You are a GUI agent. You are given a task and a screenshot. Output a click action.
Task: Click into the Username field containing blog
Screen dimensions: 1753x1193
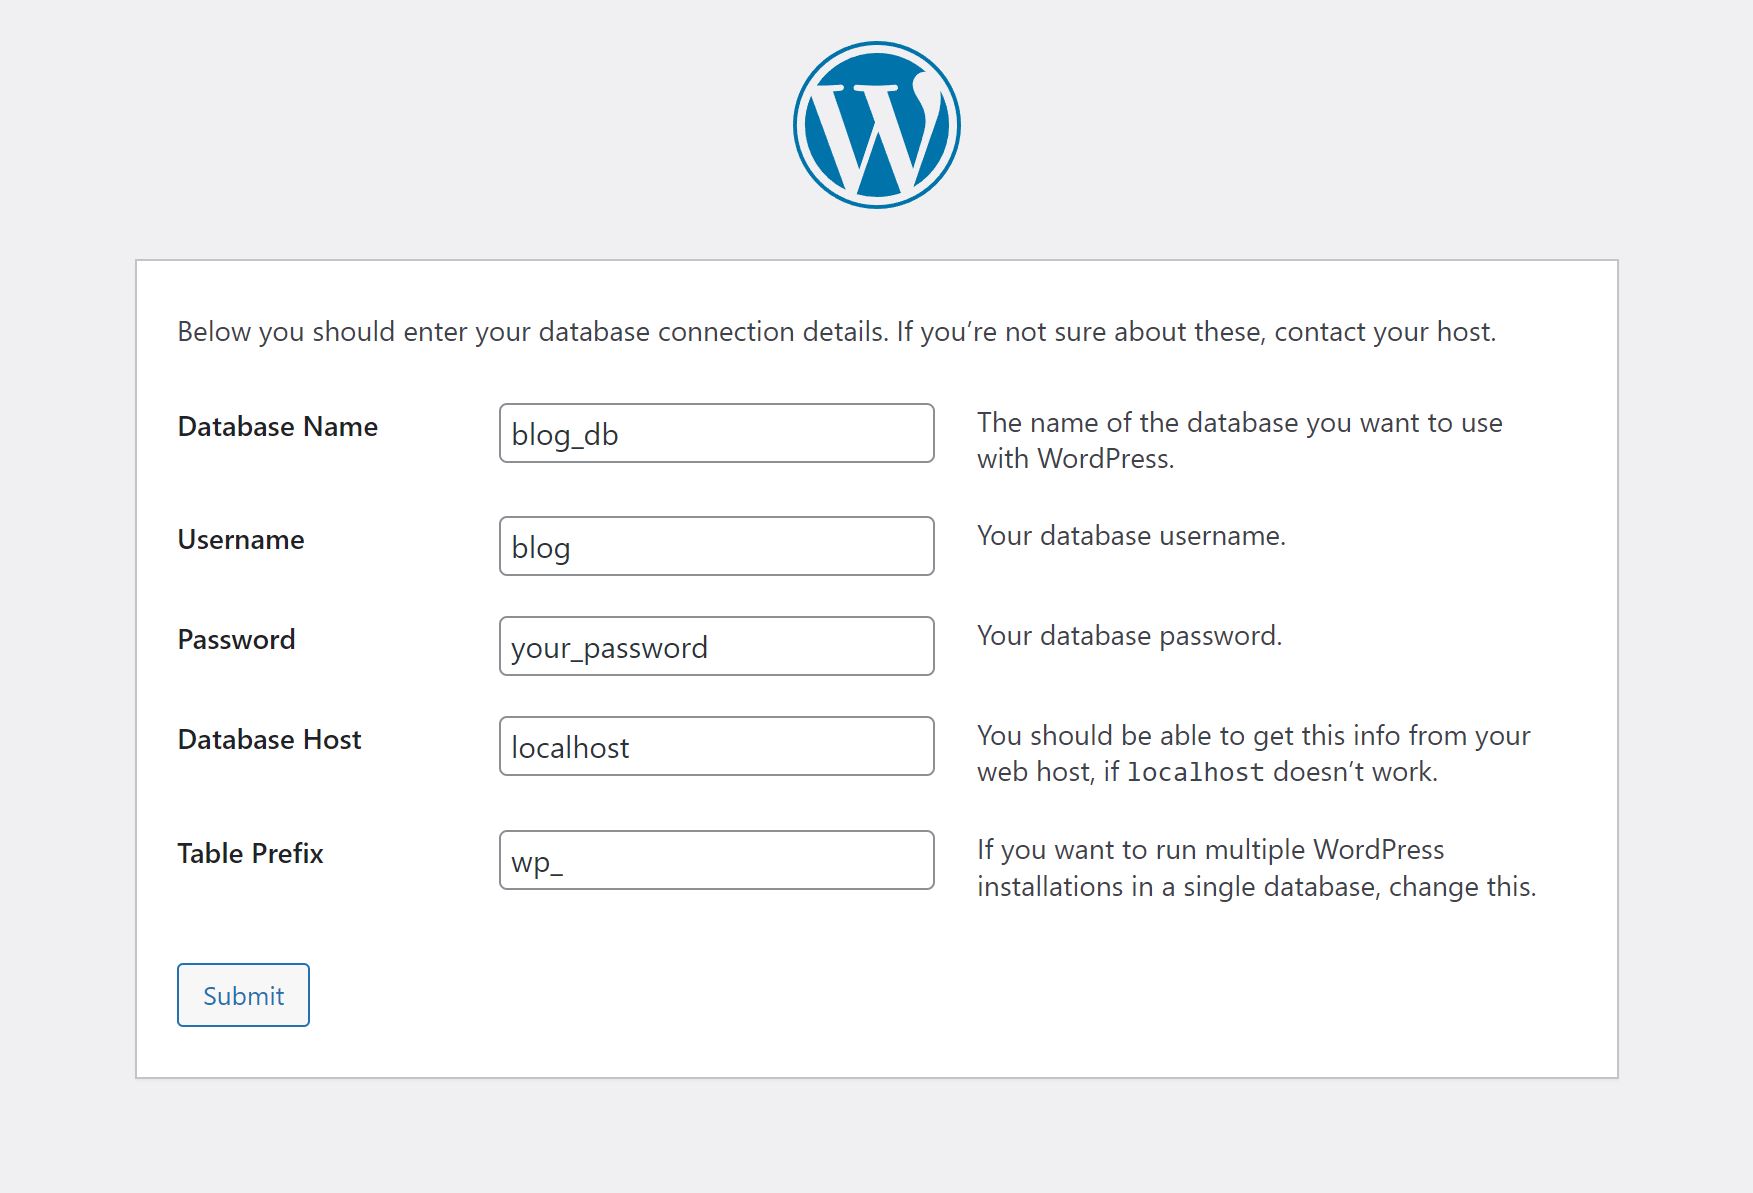tap(717, 546)
